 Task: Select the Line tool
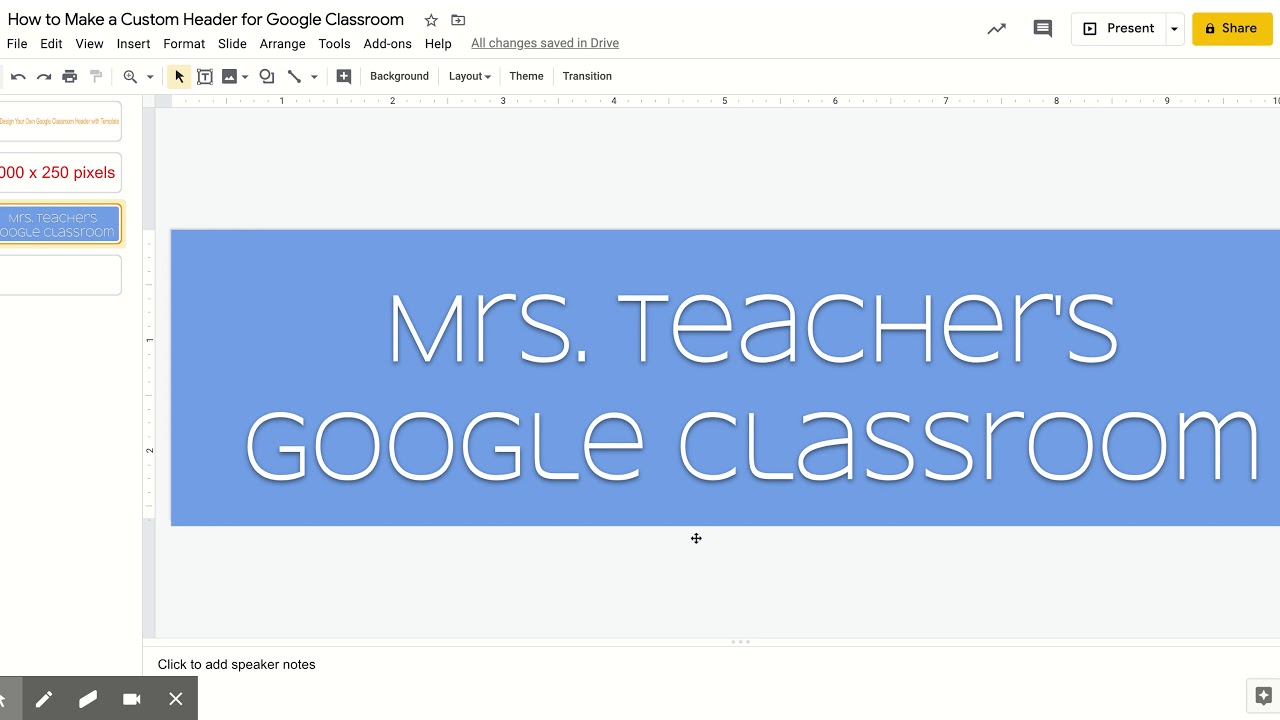pyautogui.click(x=294, y=76)
